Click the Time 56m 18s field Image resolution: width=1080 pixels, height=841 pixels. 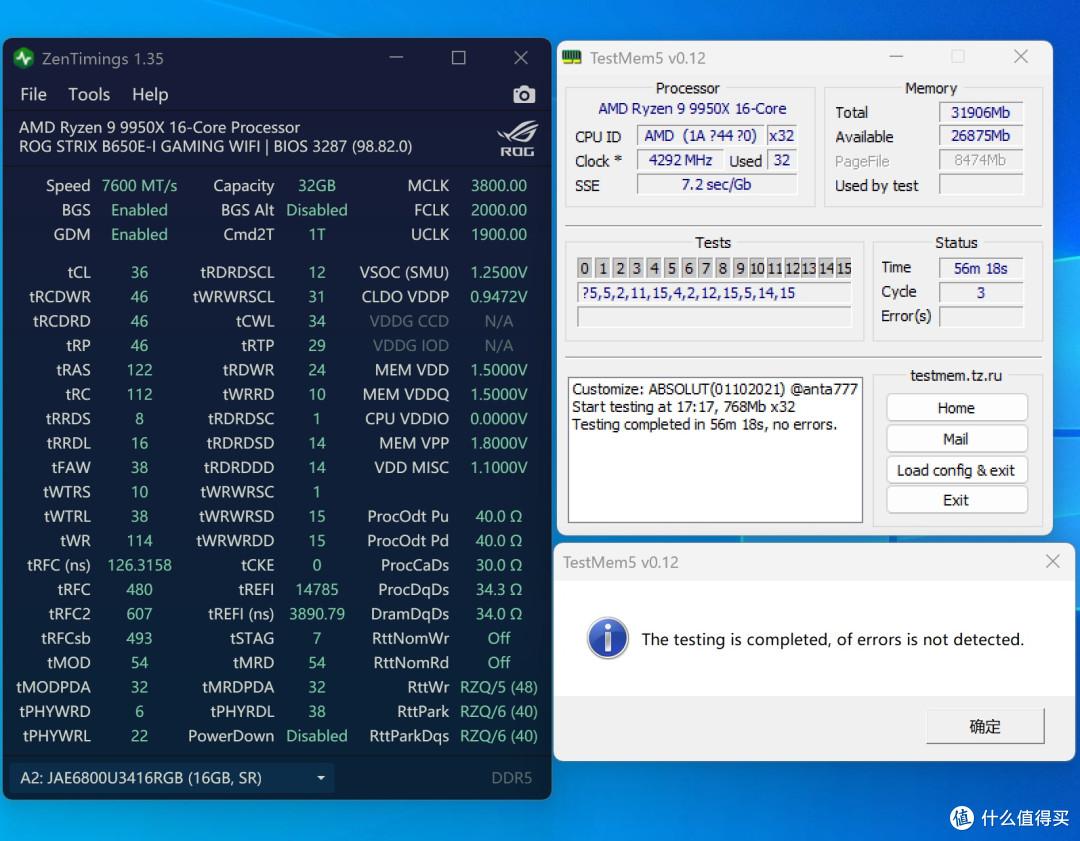coord(981,268)
